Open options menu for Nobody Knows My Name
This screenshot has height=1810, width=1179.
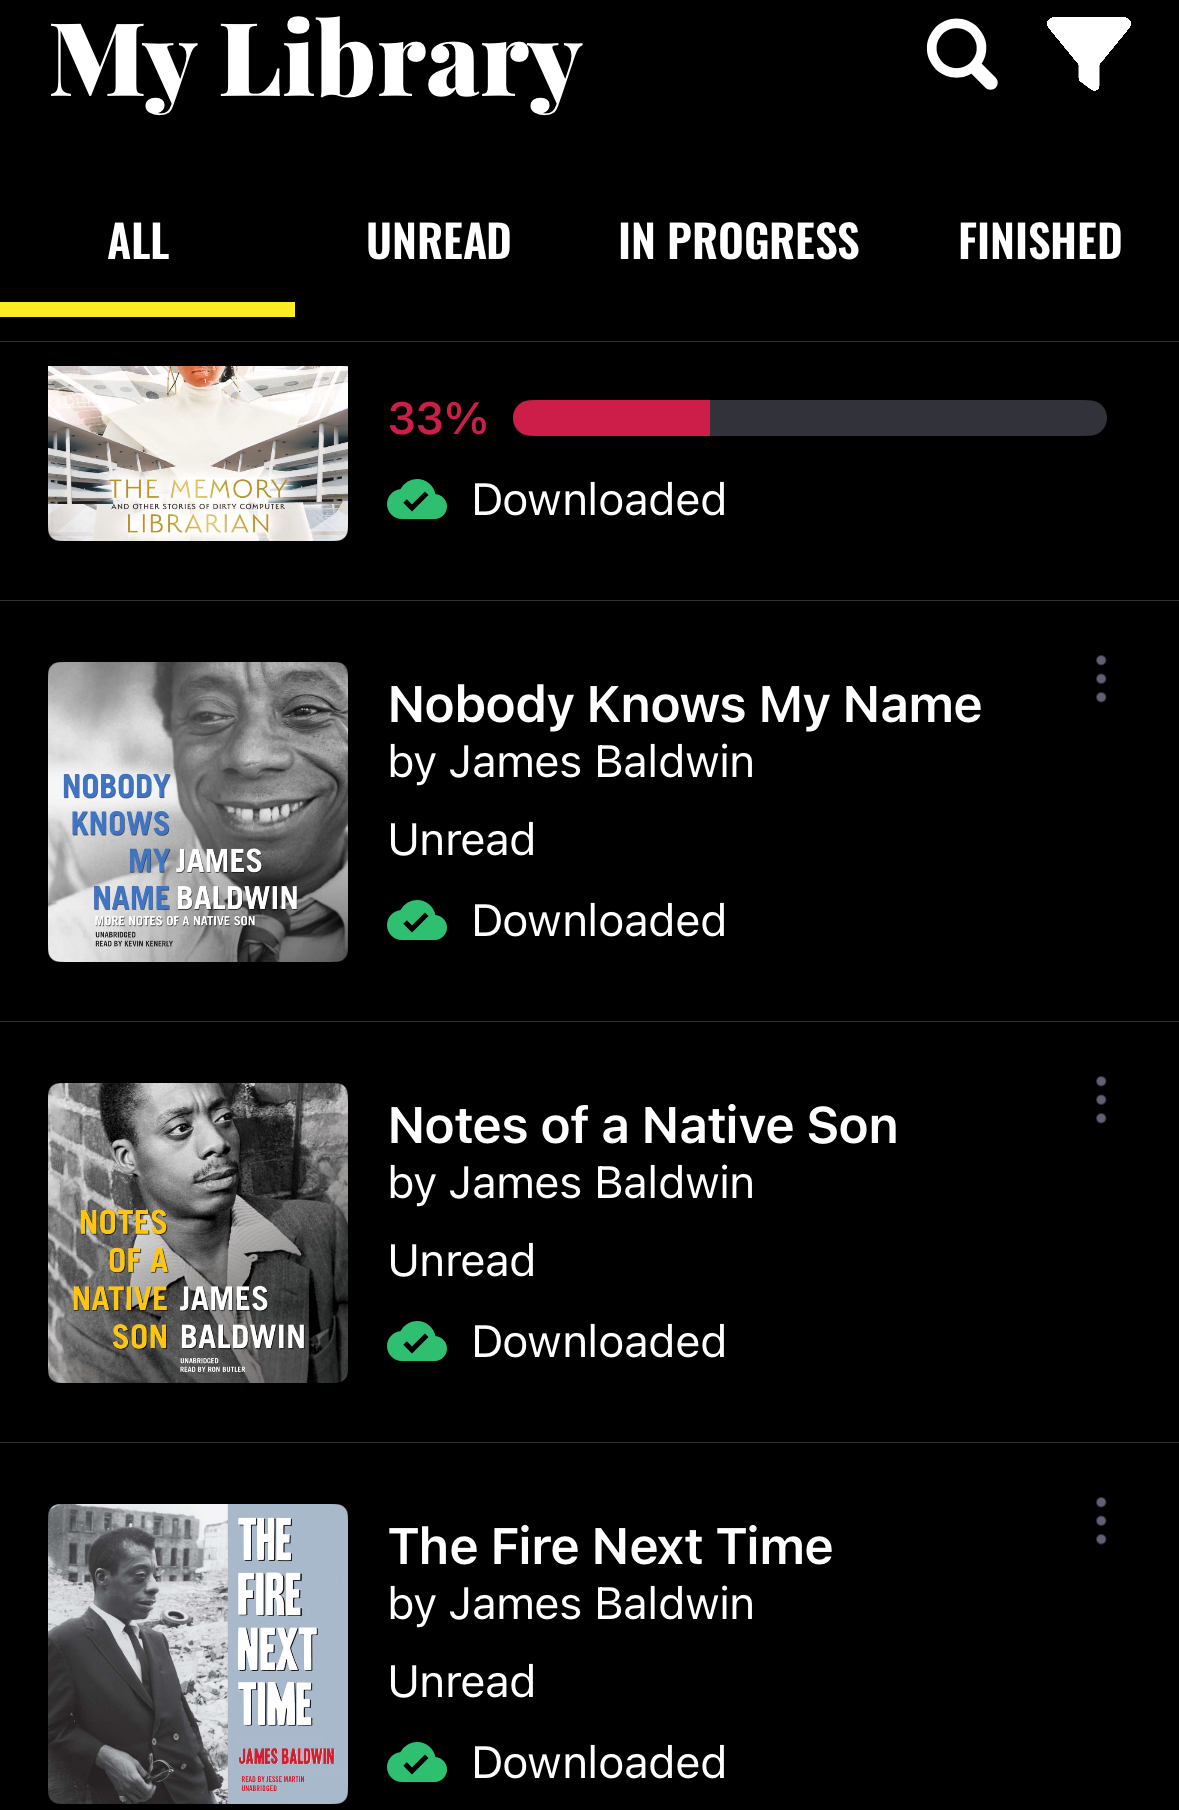1101,679
